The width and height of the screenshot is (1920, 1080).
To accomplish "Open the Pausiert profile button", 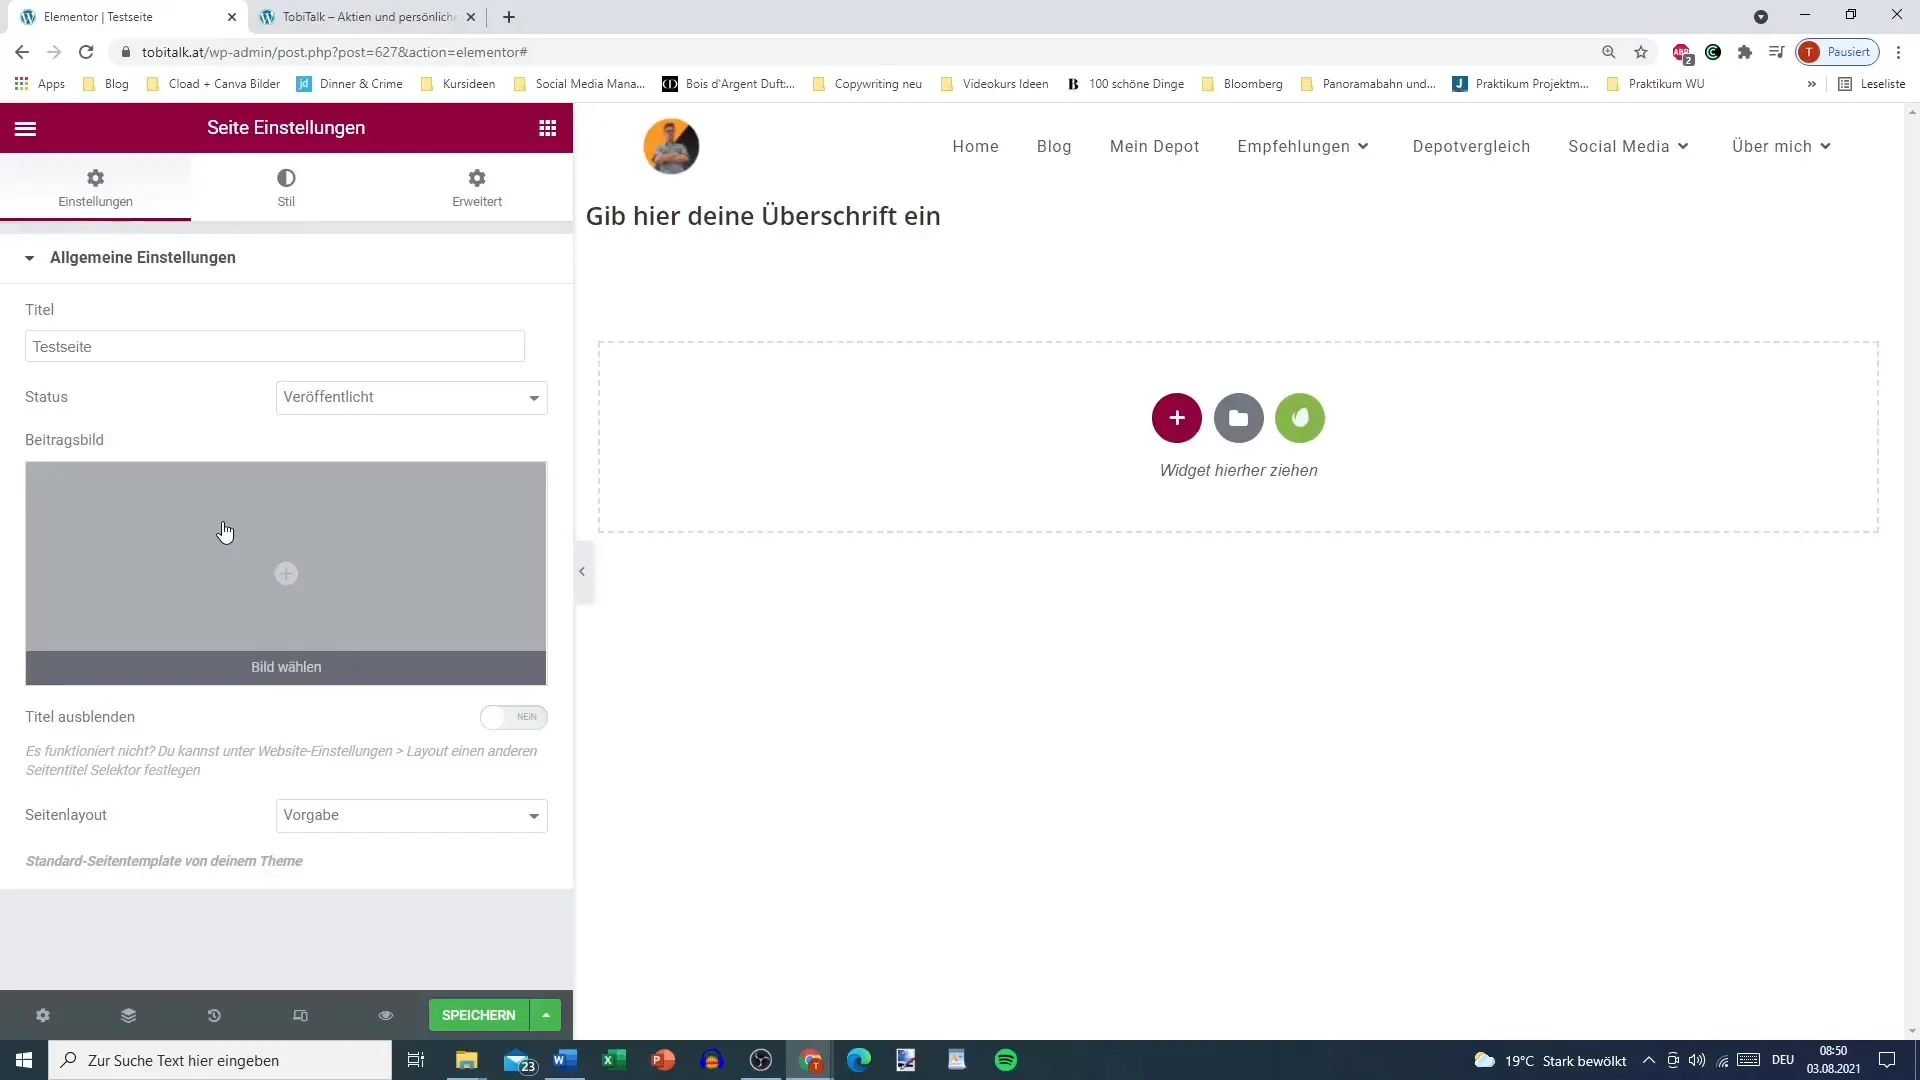I will click(1838, 52).
